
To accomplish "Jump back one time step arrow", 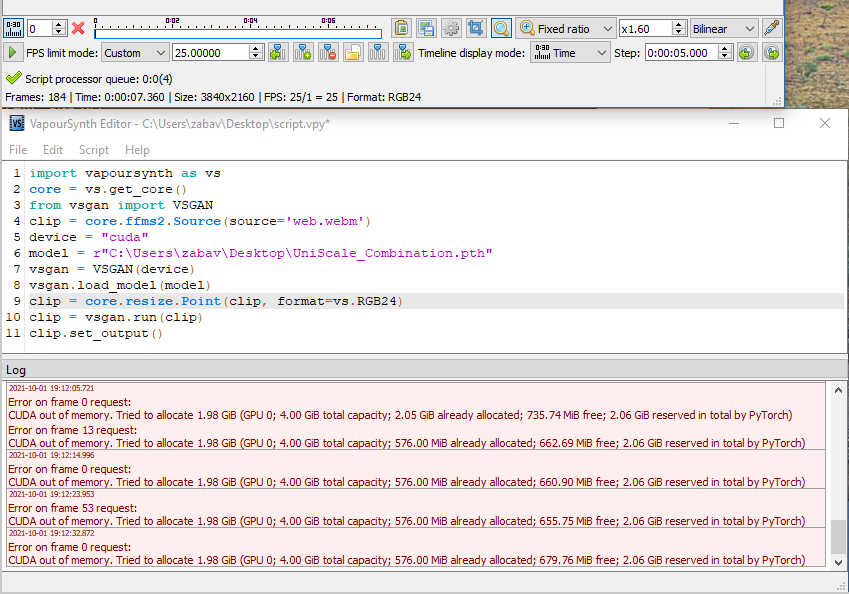I will (745, 53).
